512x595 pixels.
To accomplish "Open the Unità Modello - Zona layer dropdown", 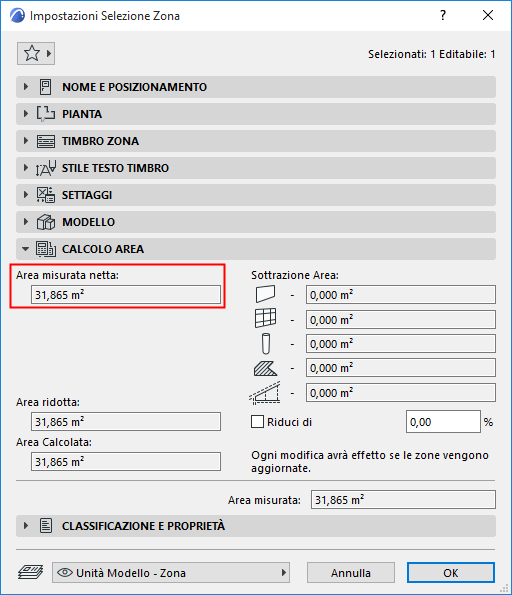I will point(171,573).
